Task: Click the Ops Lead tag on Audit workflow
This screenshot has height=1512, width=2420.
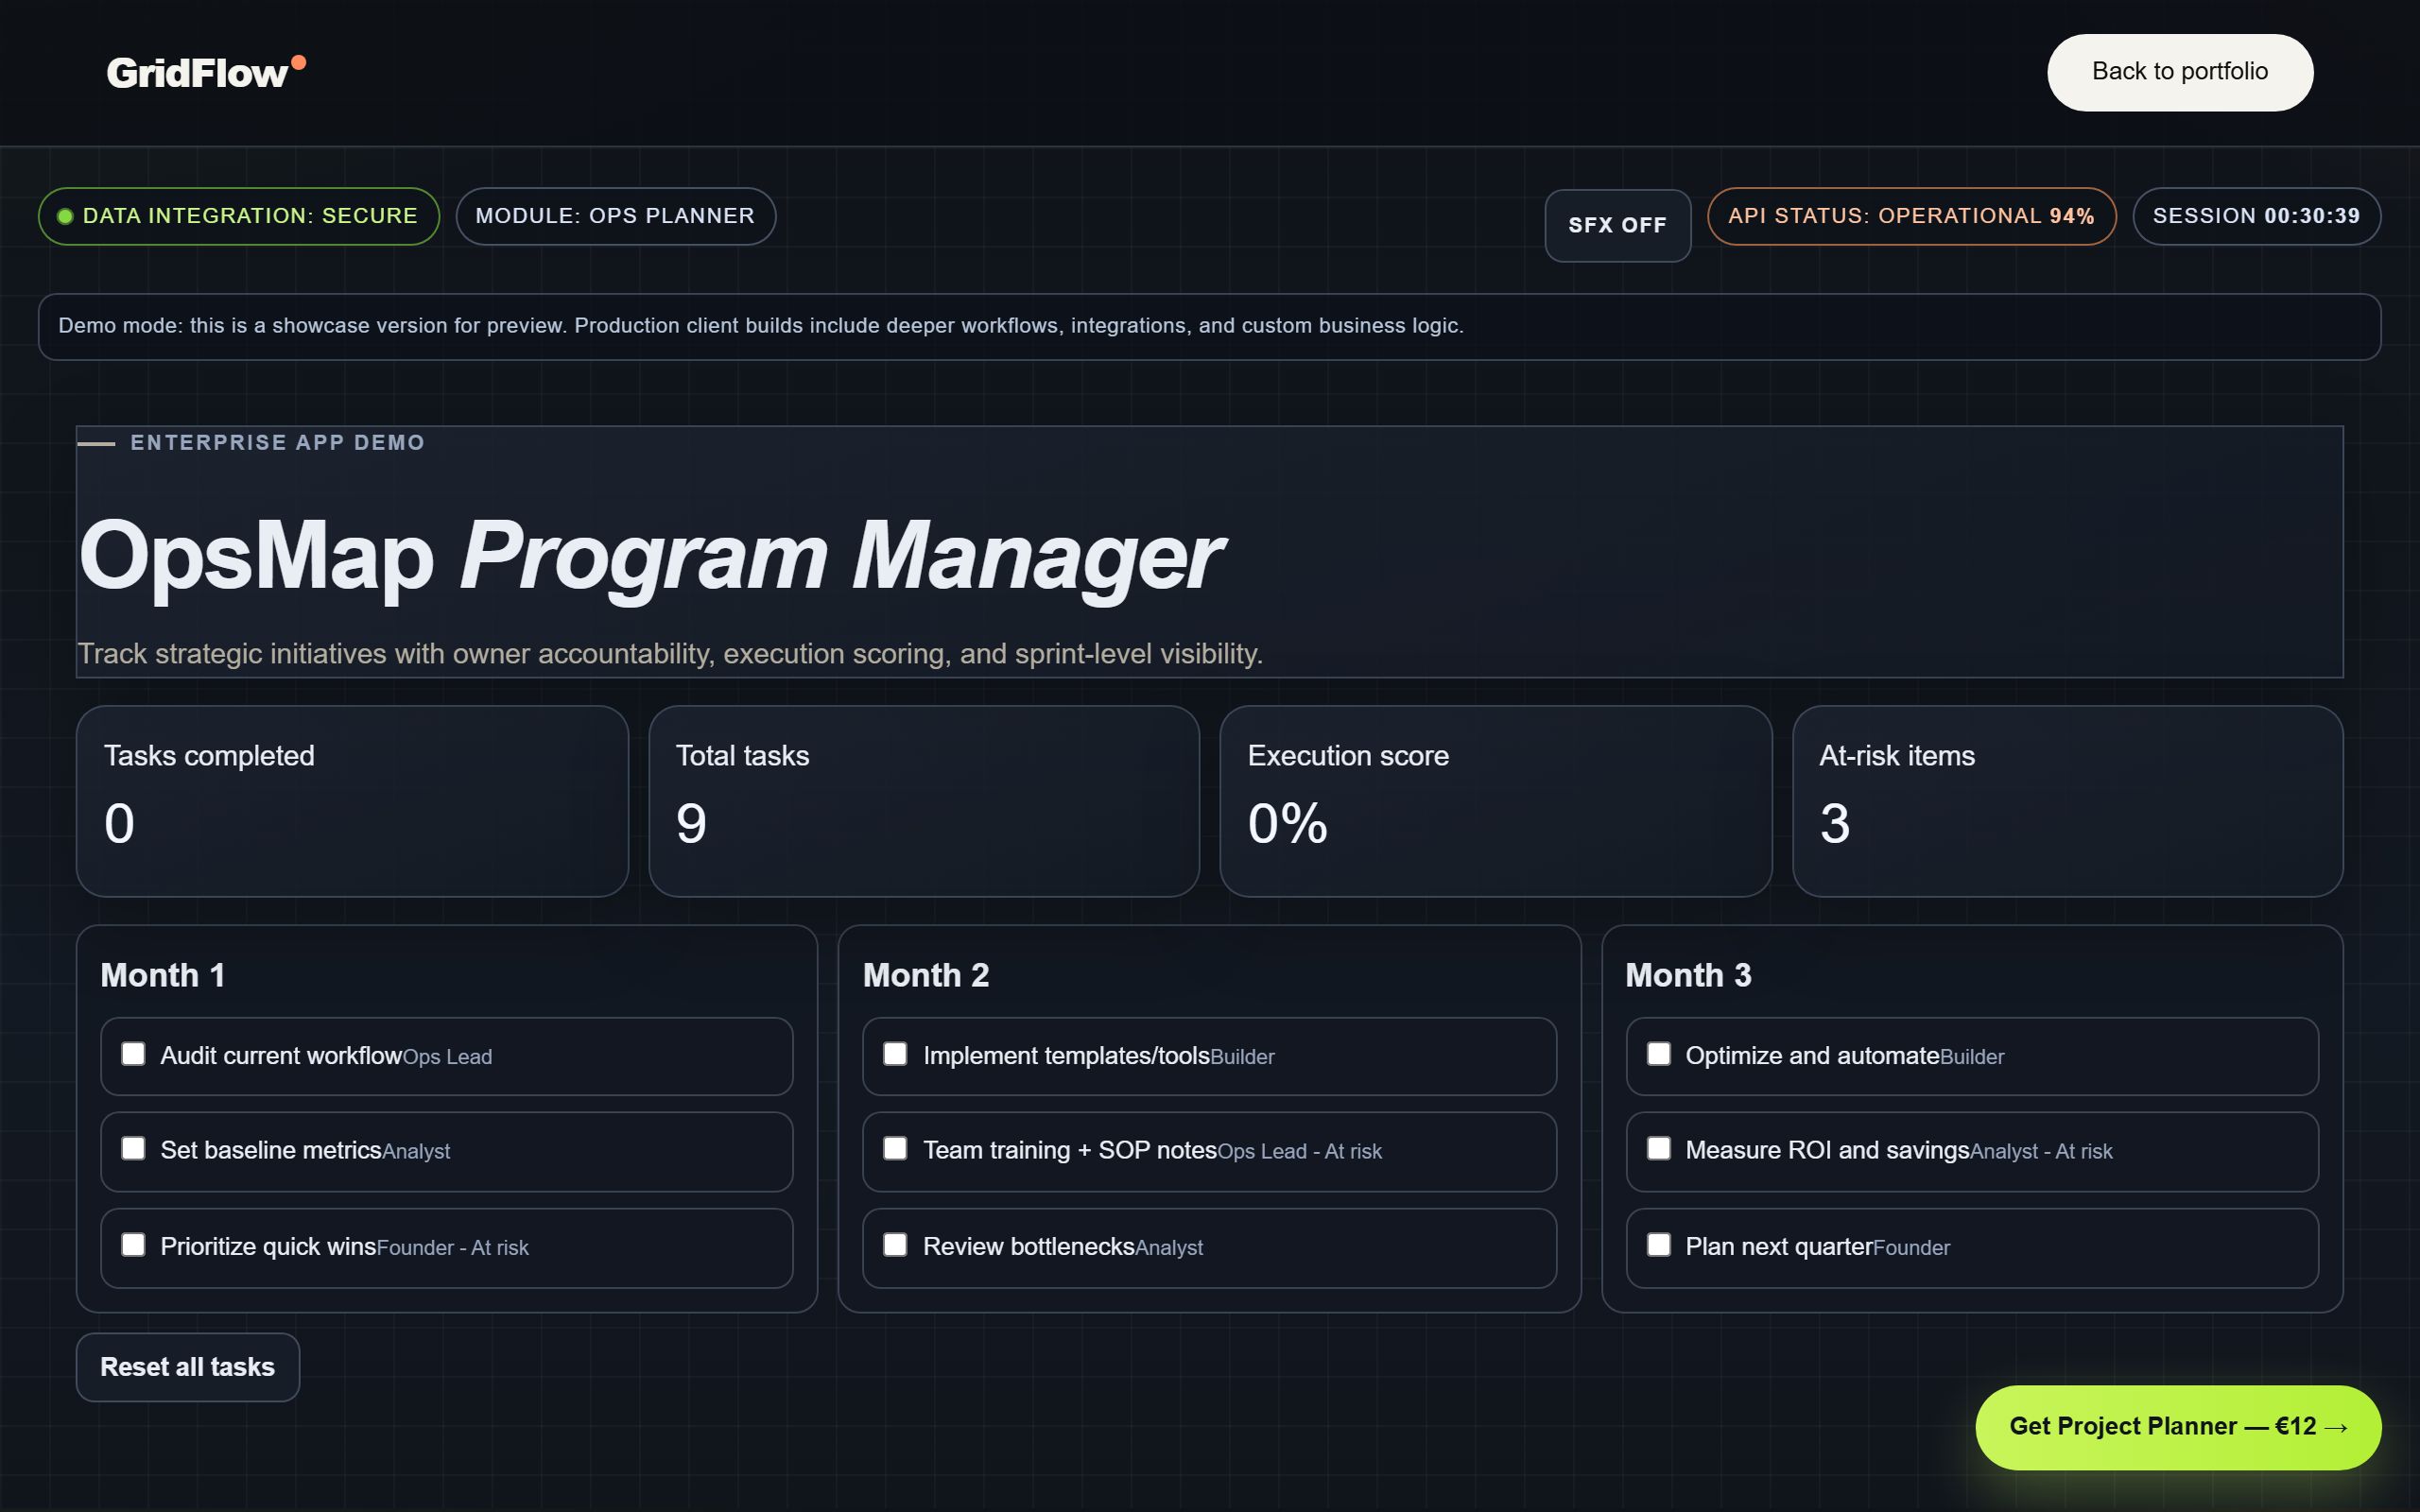Action: pyautogui.click(x=447, y=1057)
